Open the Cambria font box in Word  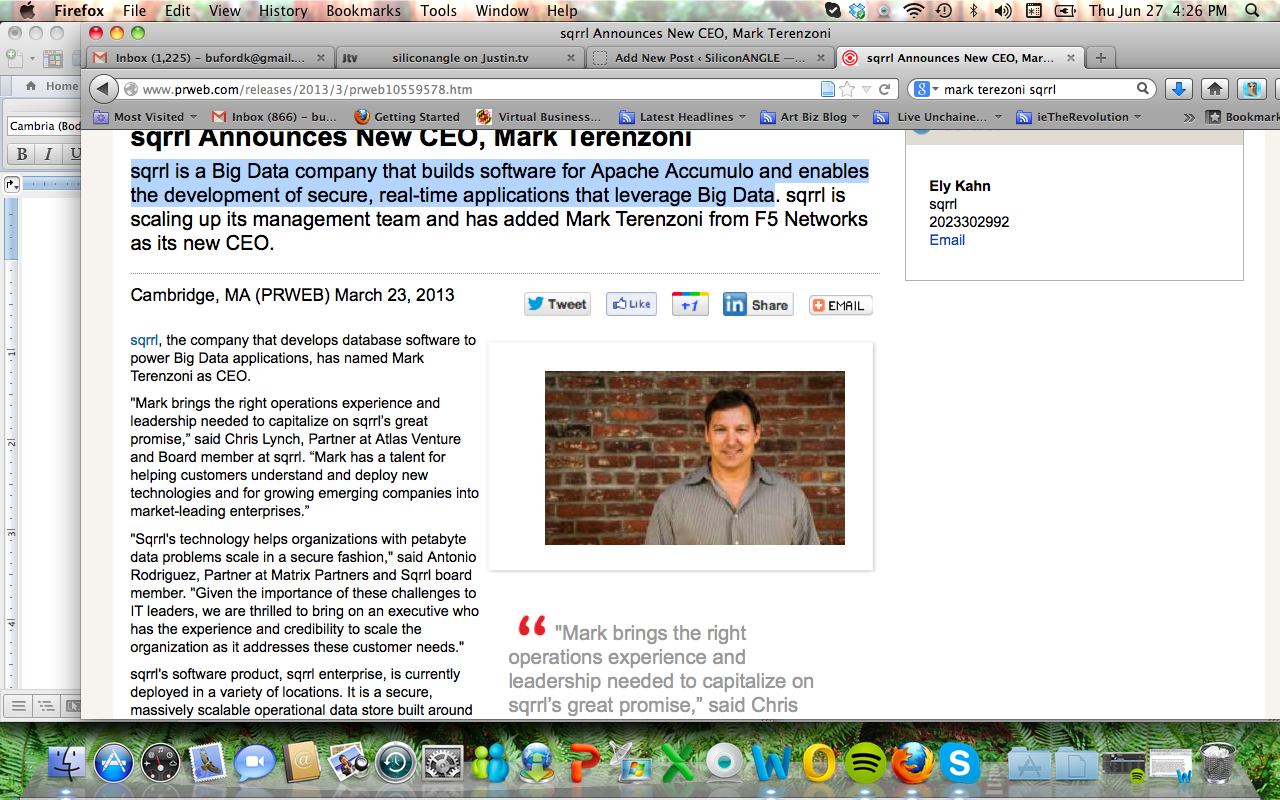tap(45, 126)
